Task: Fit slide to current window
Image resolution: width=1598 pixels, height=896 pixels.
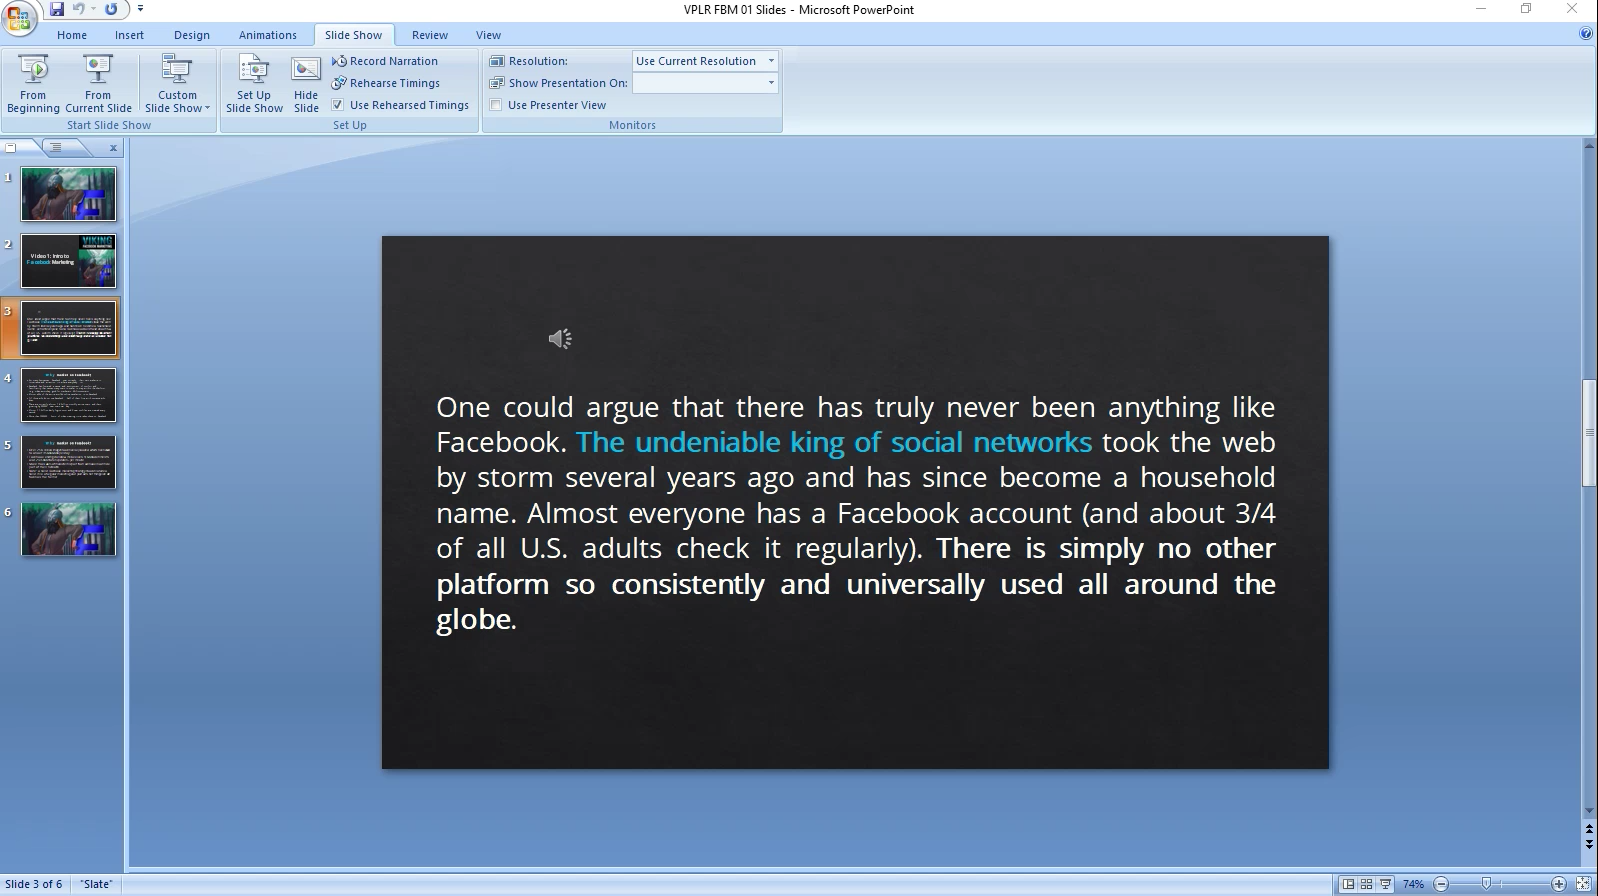Action: tap(1584, 884)
